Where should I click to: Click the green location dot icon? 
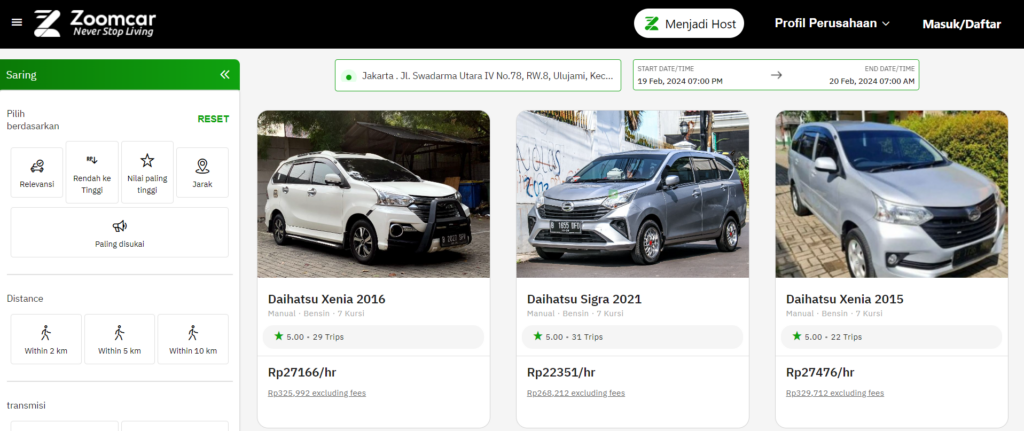[x=349, y=77]
